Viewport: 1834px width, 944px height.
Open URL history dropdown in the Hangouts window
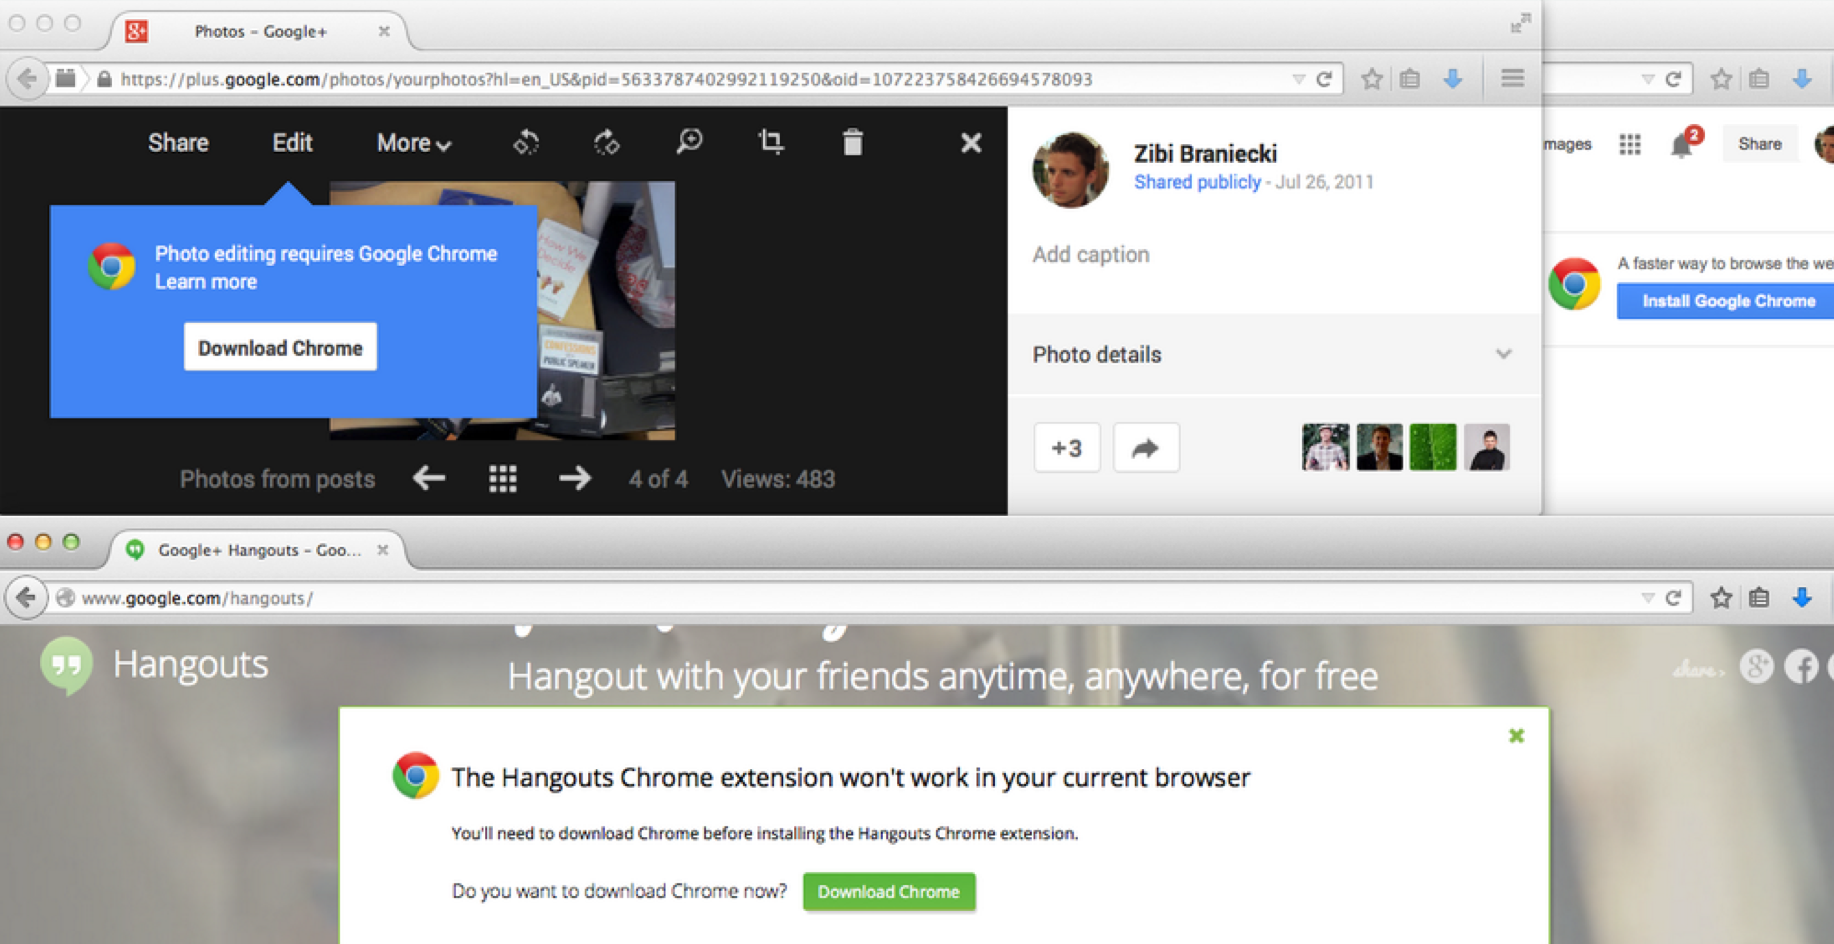[1647, 598]
